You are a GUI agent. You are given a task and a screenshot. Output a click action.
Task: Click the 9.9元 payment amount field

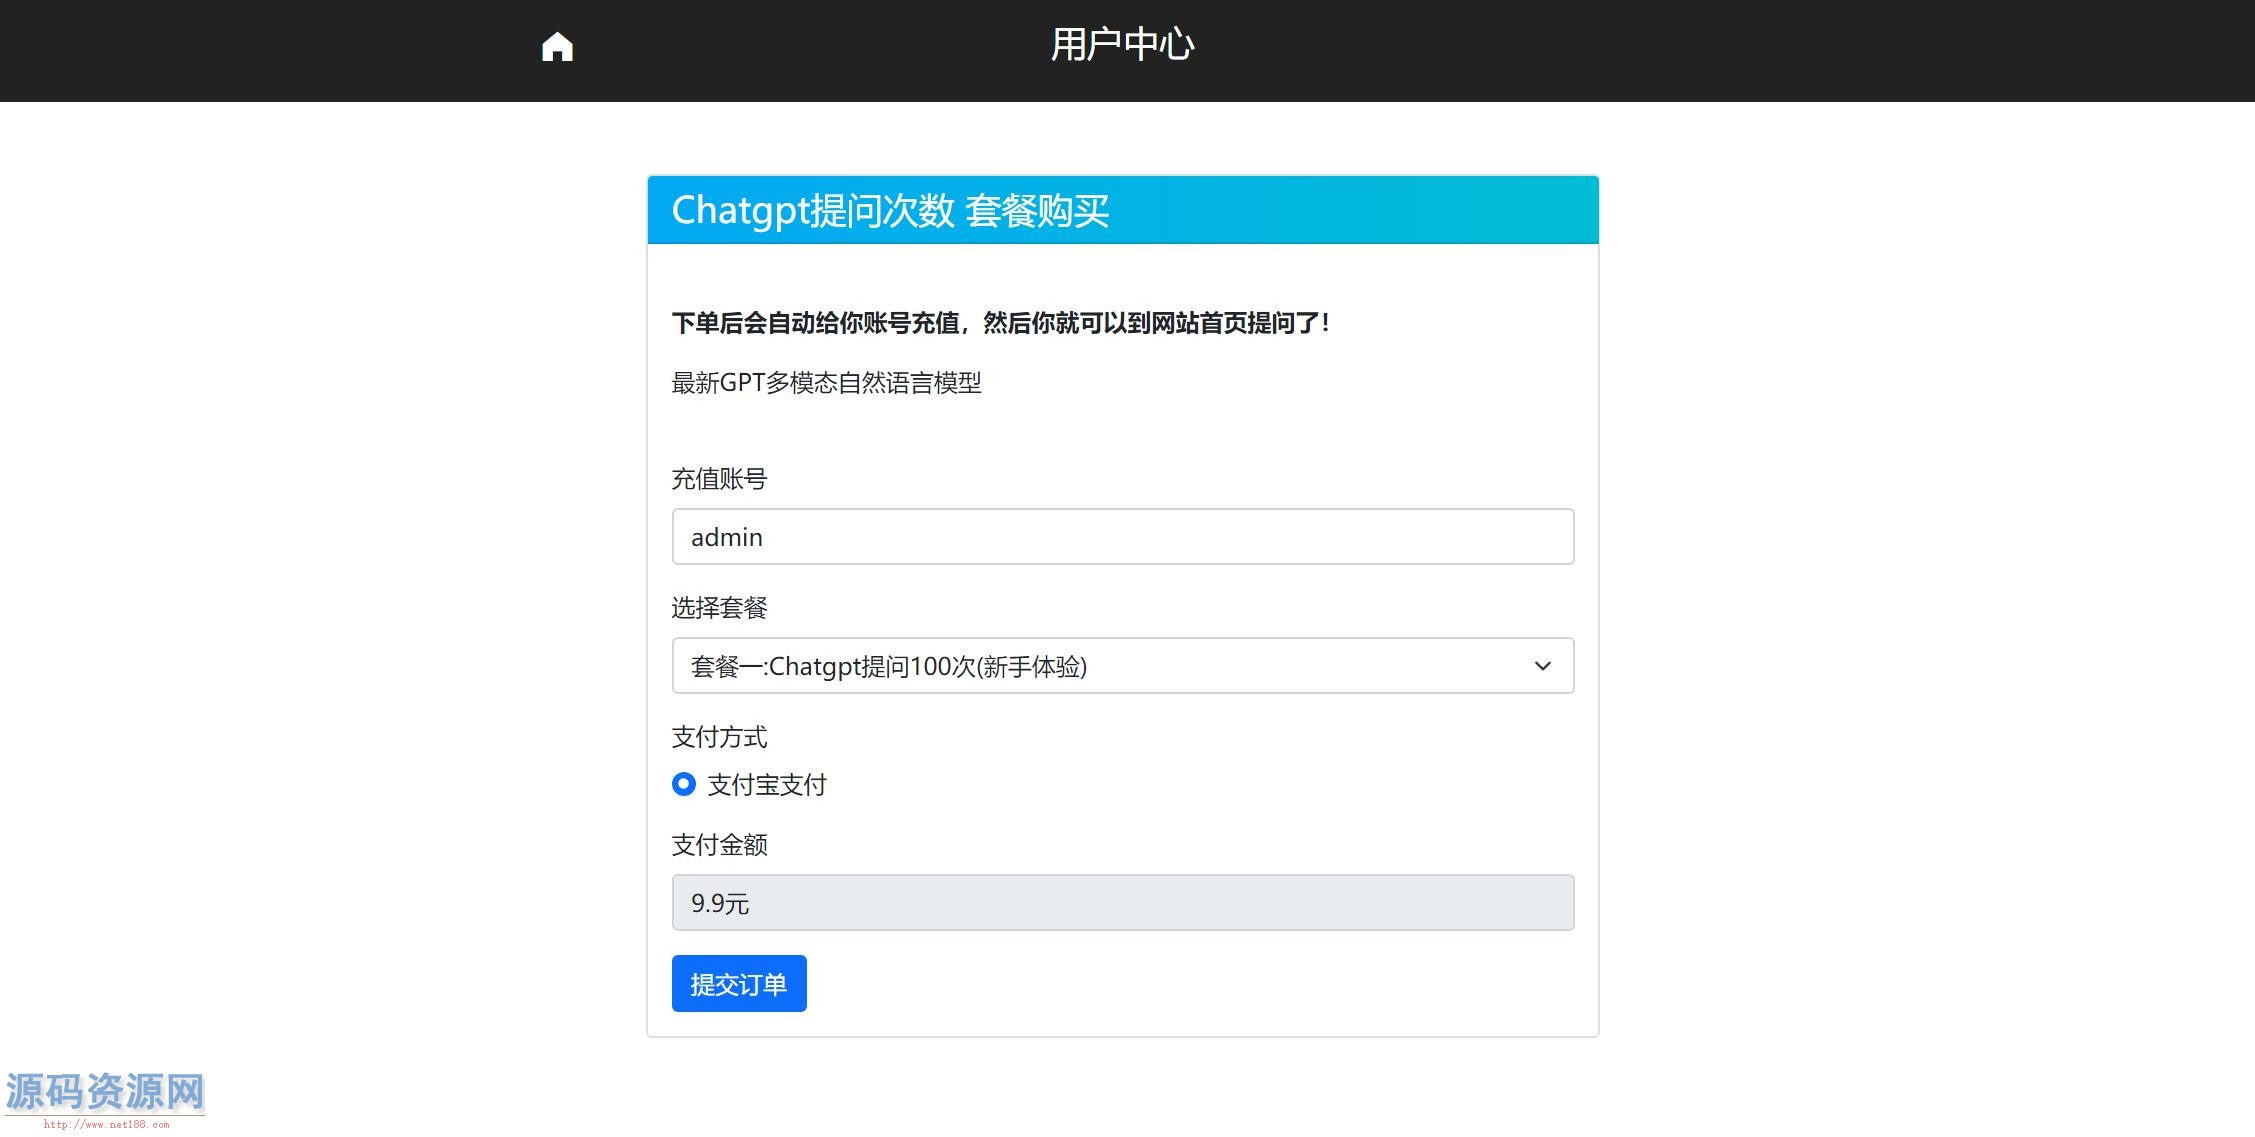(x=1123, y=903)
